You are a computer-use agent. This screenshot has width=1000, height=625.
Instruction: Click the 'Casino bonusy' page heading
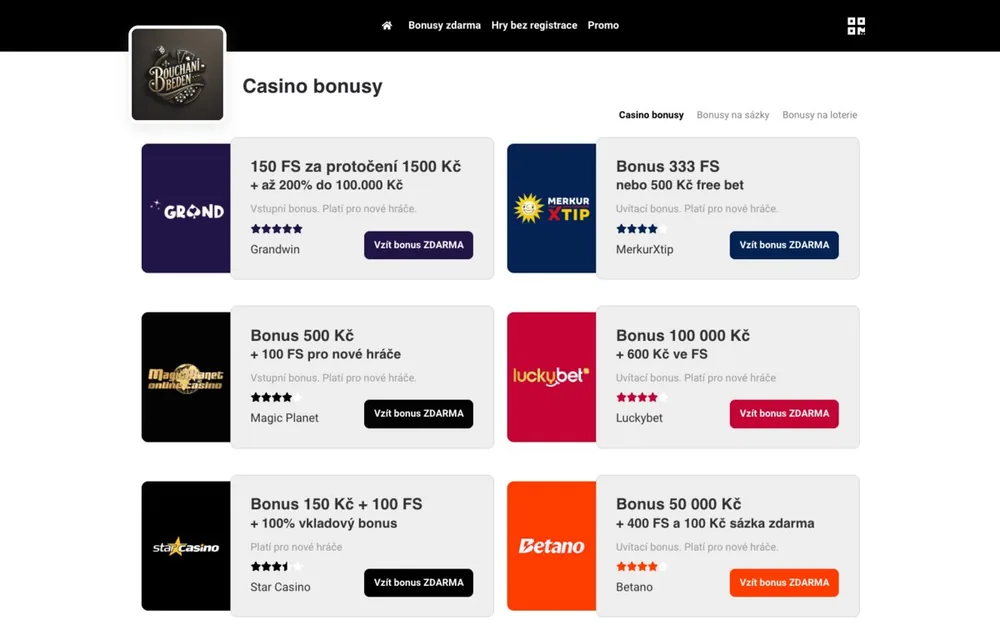pos(312,86)
